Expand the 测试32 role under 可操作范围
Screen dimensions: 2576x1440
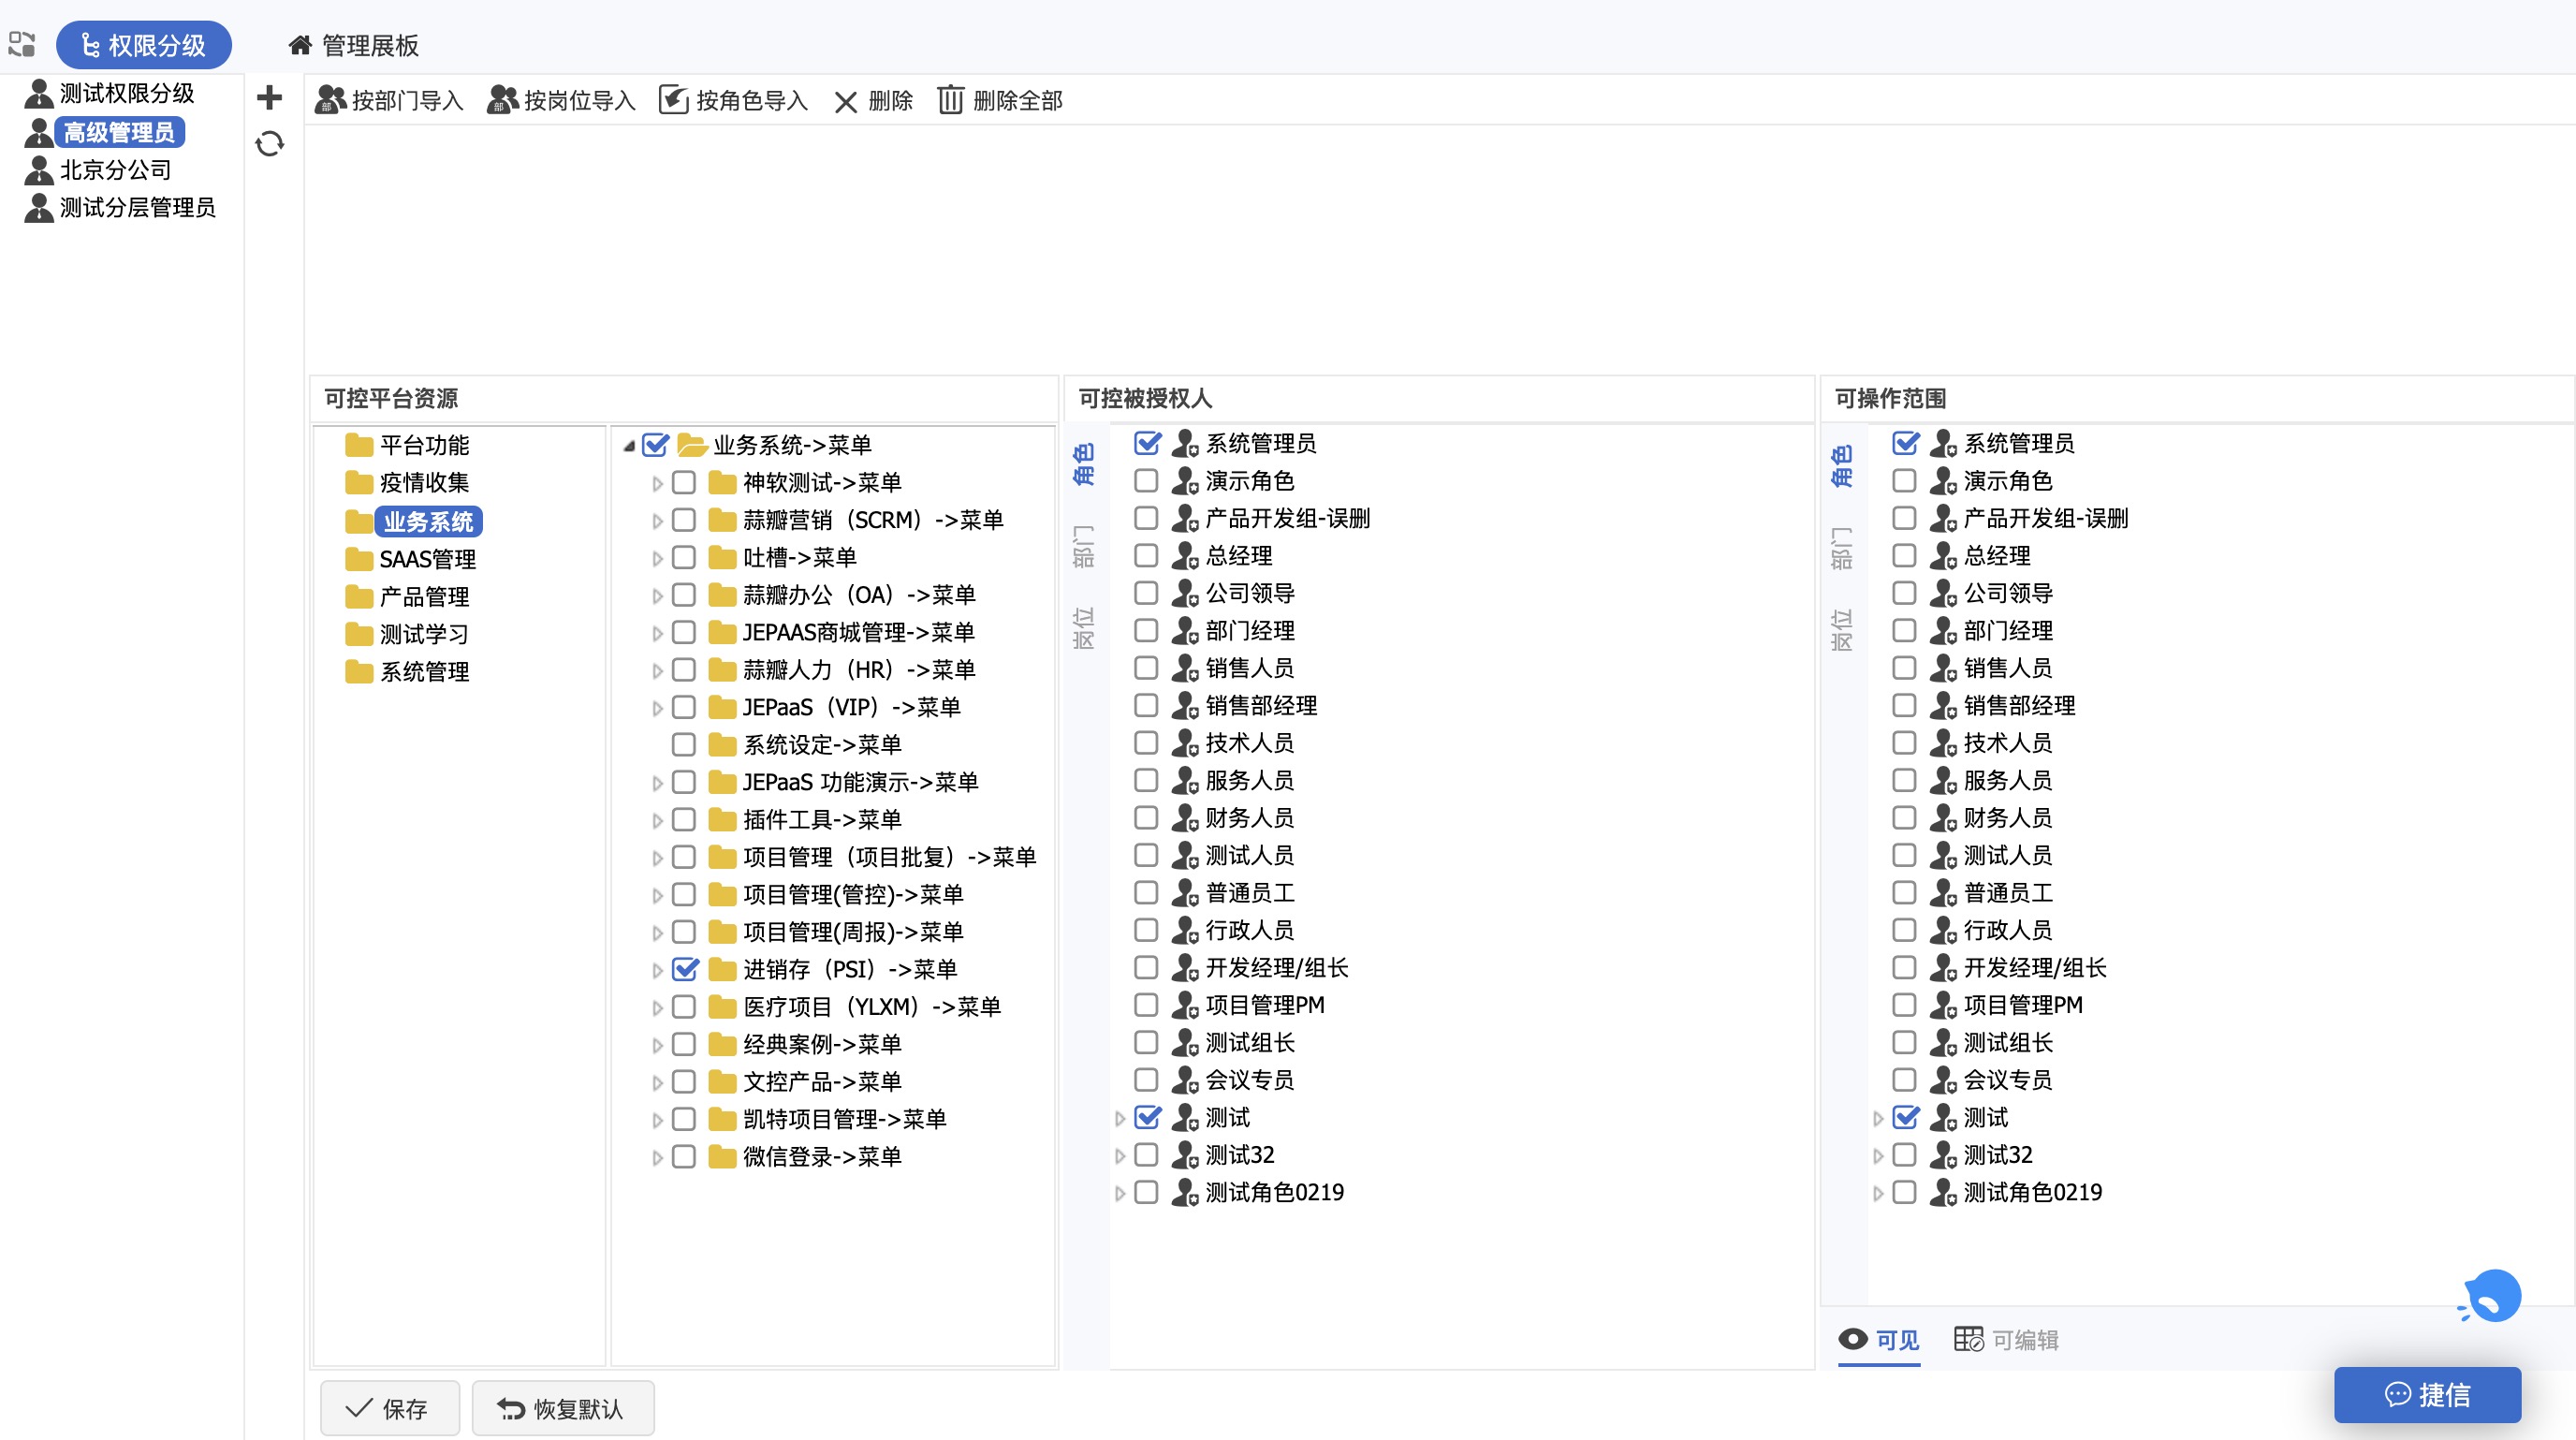coord(1877,1156)
